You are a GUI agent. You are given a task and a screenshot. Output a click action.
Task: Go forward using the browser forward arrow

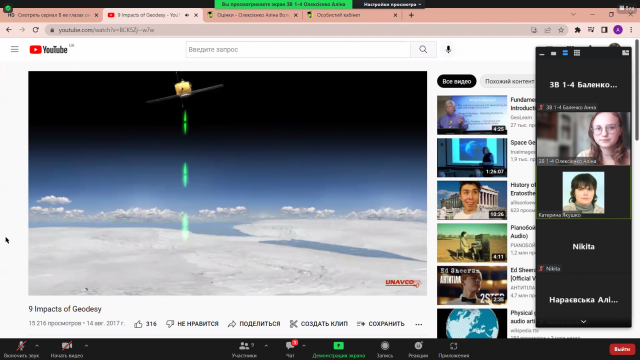click(x=22, y=30)
